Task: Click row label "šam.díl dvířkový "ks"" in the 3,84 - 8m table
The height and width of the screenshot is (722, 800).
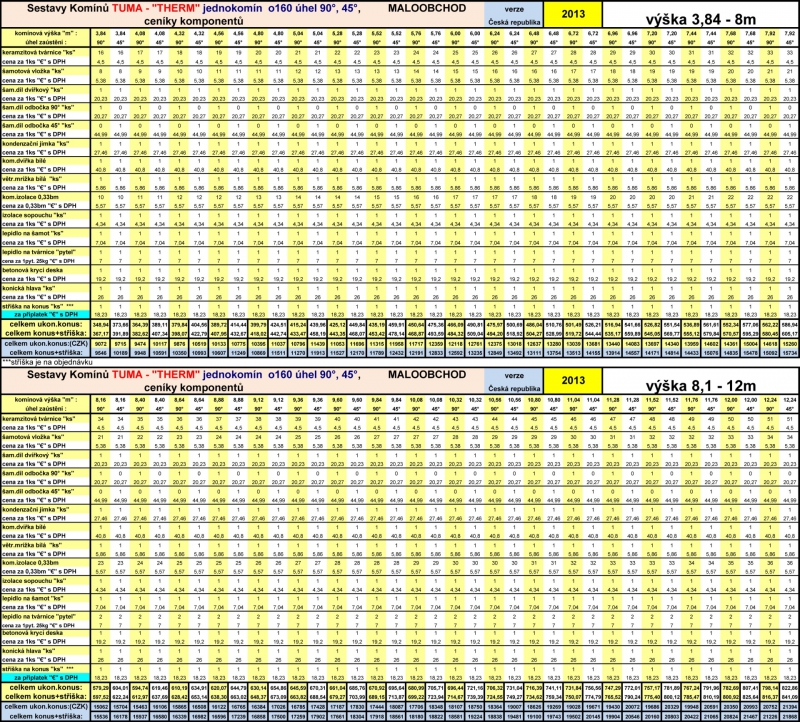Action: click(33, 89)
